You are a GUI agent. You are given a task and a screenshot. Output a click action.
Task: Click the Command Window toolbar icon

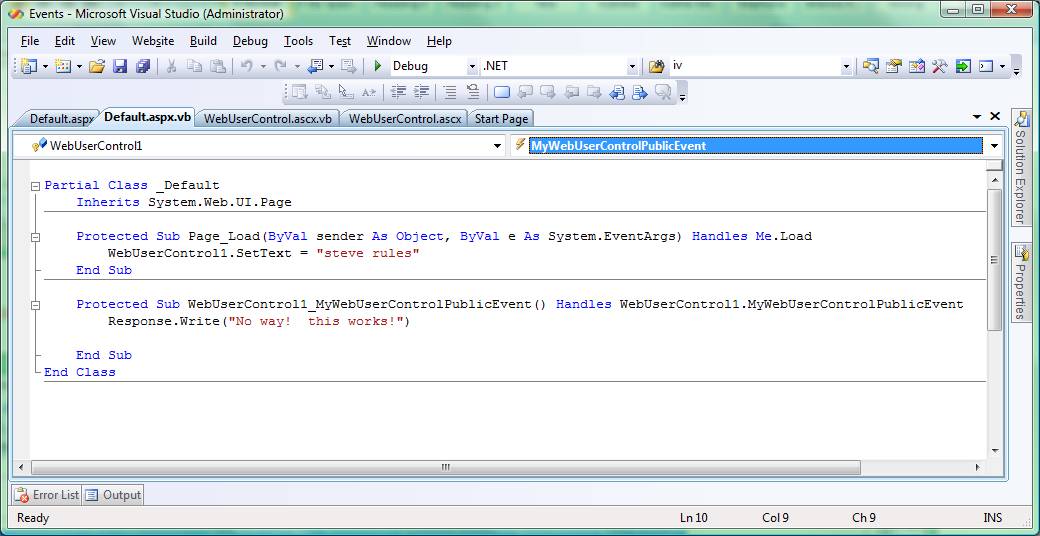tap(986, 66)
